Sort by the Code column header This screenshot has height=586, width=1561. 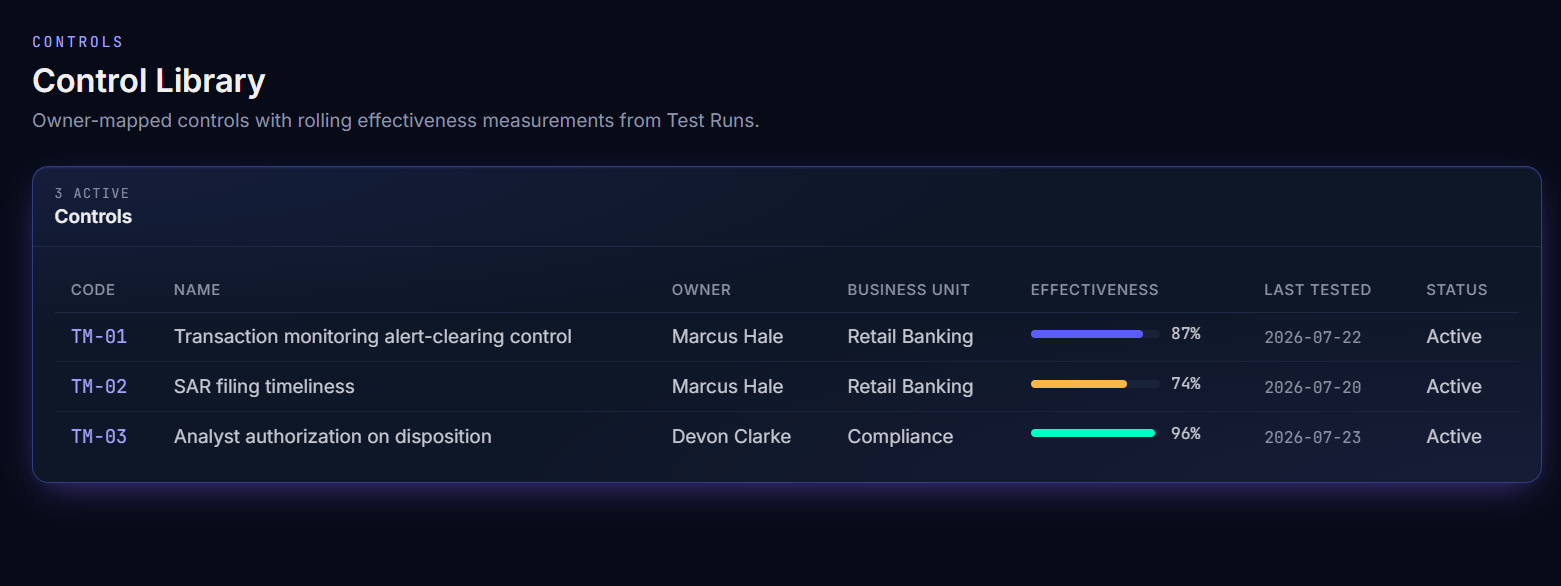pyautogui.click(x=93, y=290)
